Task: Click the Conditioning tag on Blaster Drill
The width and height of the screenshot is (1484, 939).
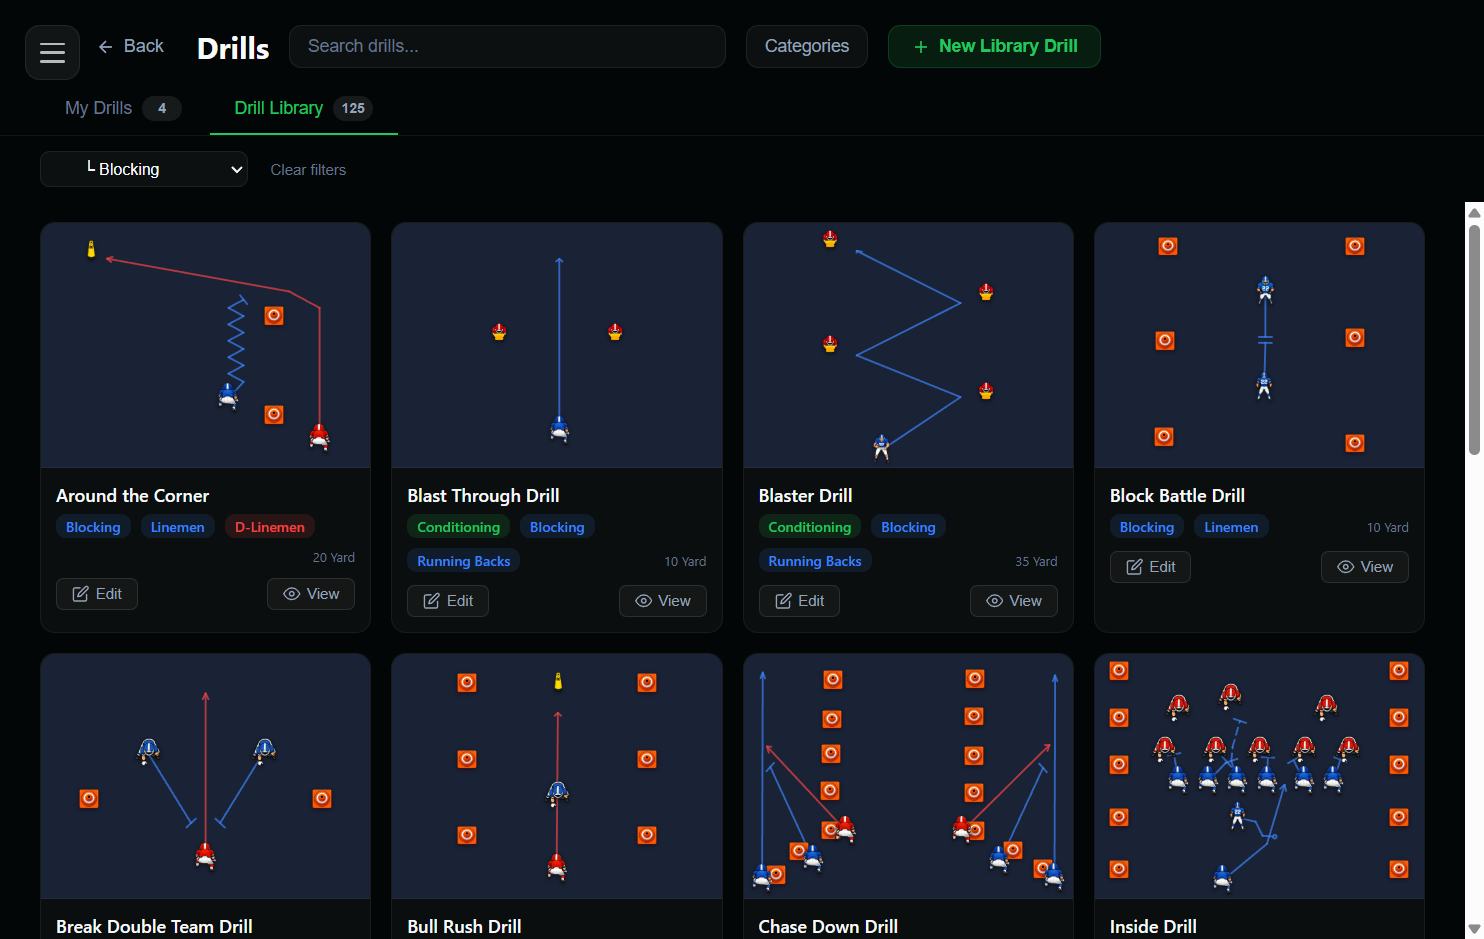Action: pyautogui.click(x=810, y=527)
